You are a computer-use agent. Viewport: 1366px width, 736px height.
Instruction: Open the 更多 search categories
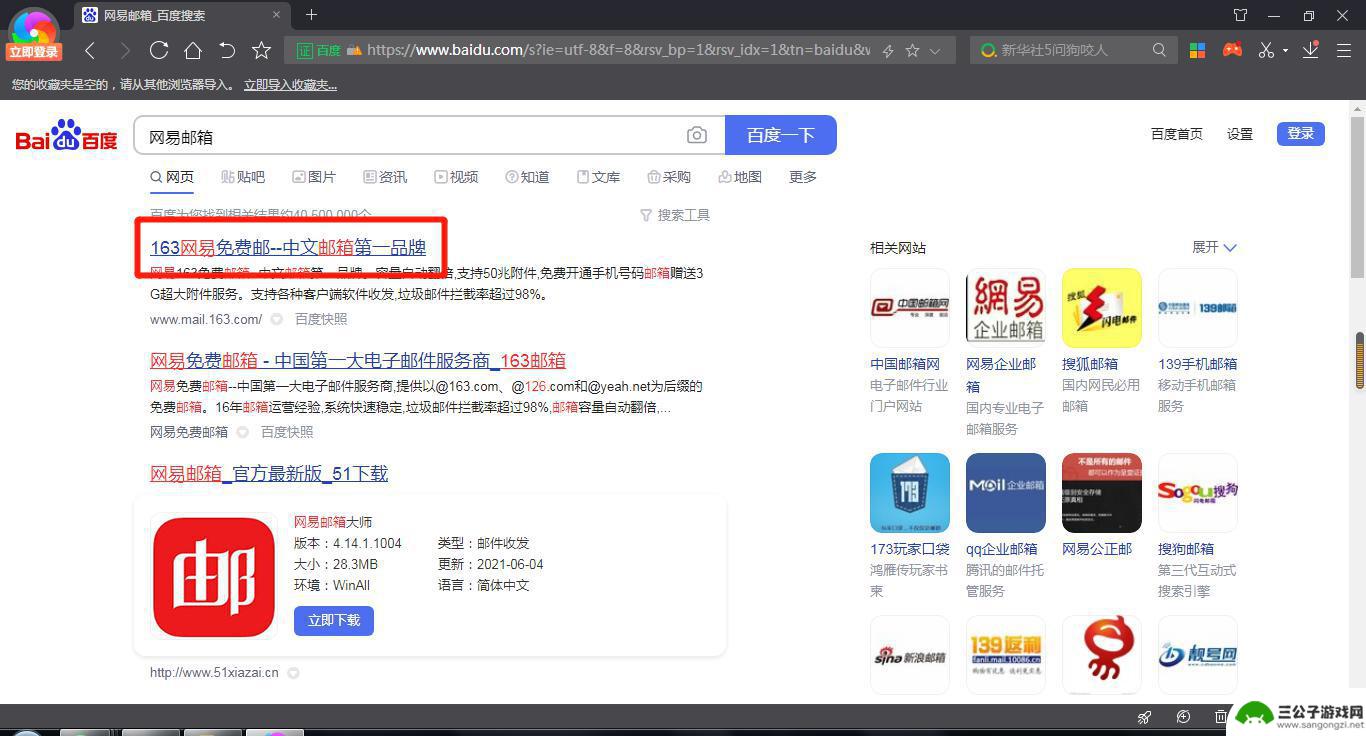click(803, 177)
